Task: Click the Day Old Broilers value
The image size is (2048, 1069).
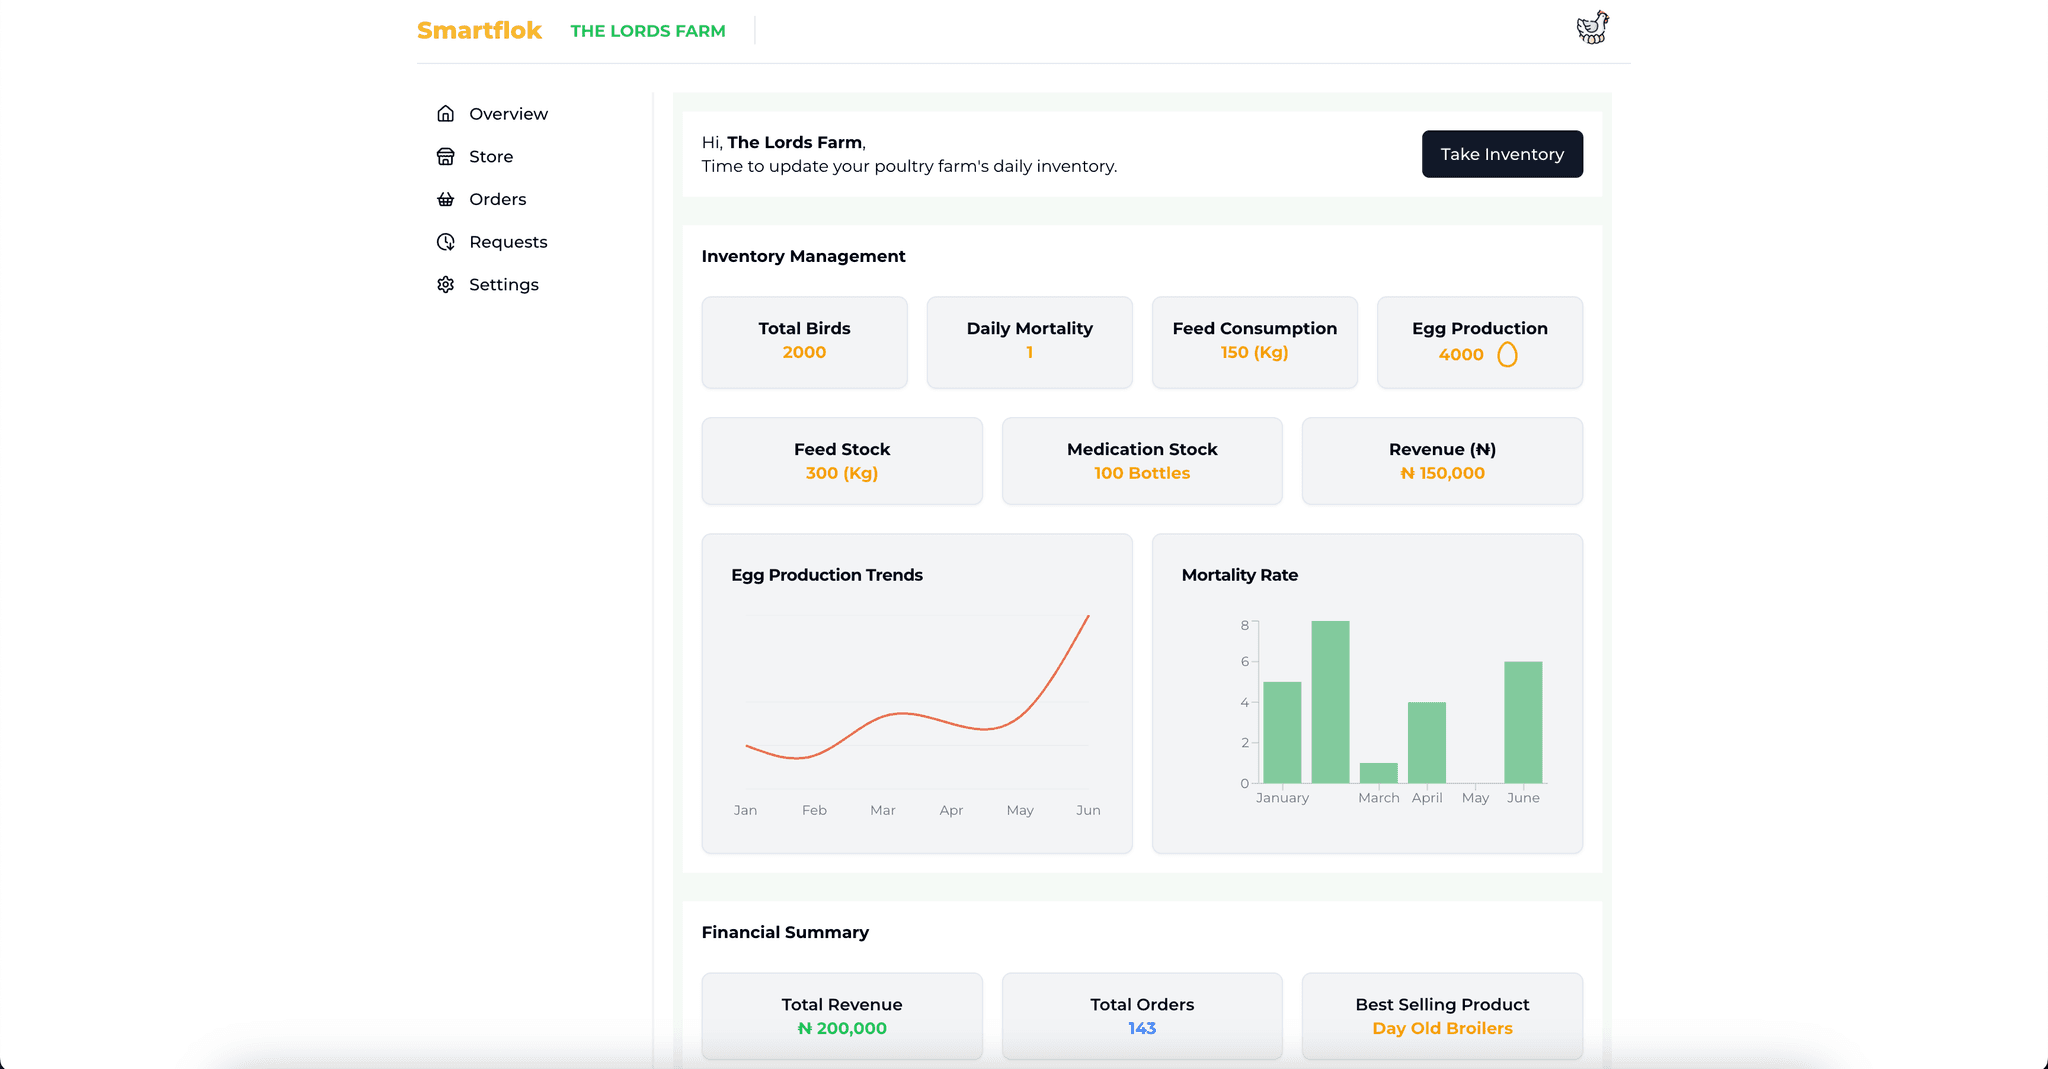Action: pyautogui.click(x=1442, y=1028)
